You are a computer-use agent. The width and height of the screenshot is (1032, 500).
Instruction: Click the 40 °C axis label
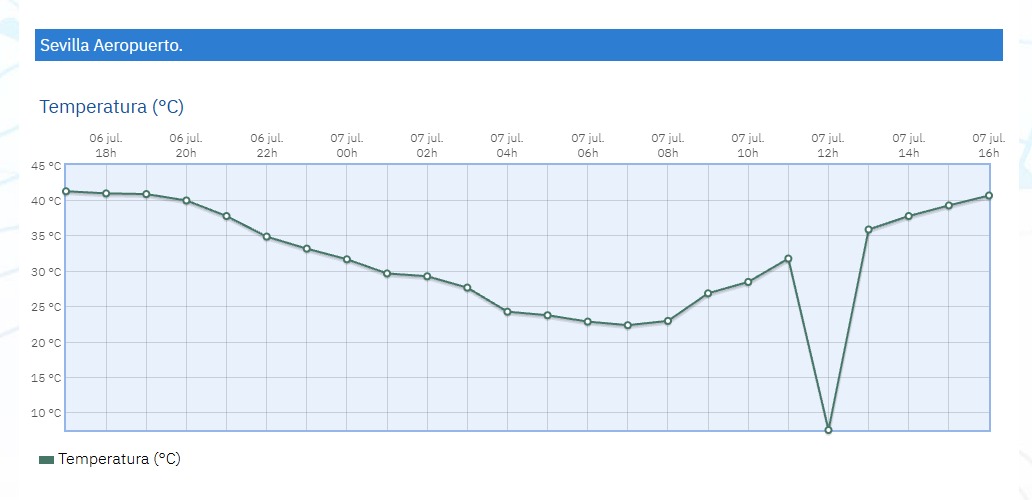coord(46,201)
